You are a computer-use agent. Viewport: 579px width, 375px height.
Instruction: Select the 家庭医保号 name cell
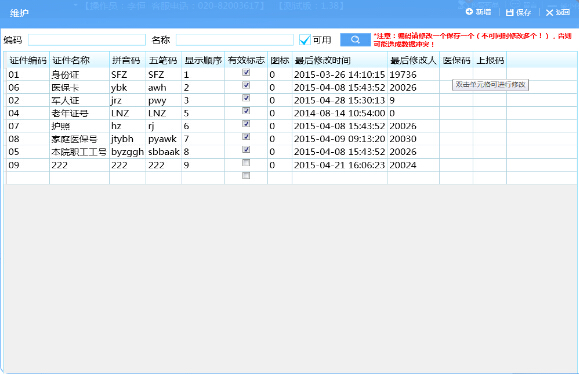pos(79,139)
